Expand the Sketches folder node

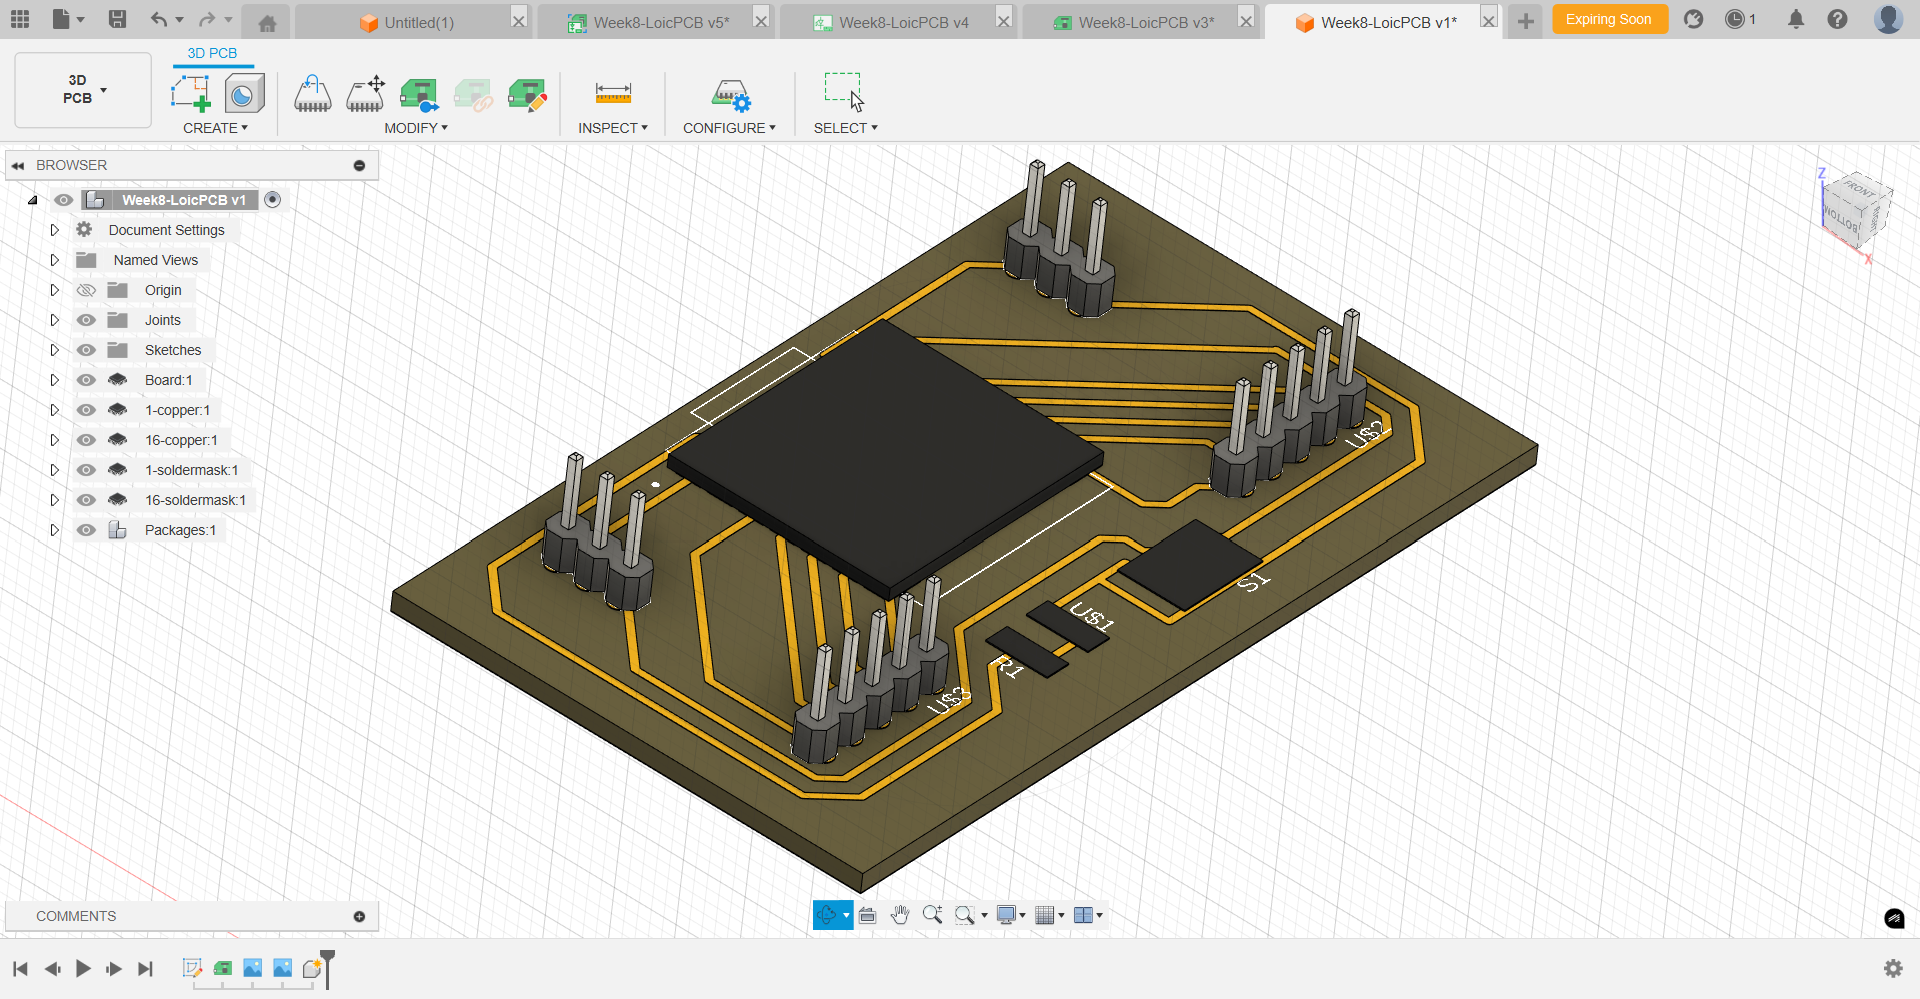[x=55, y=350]
